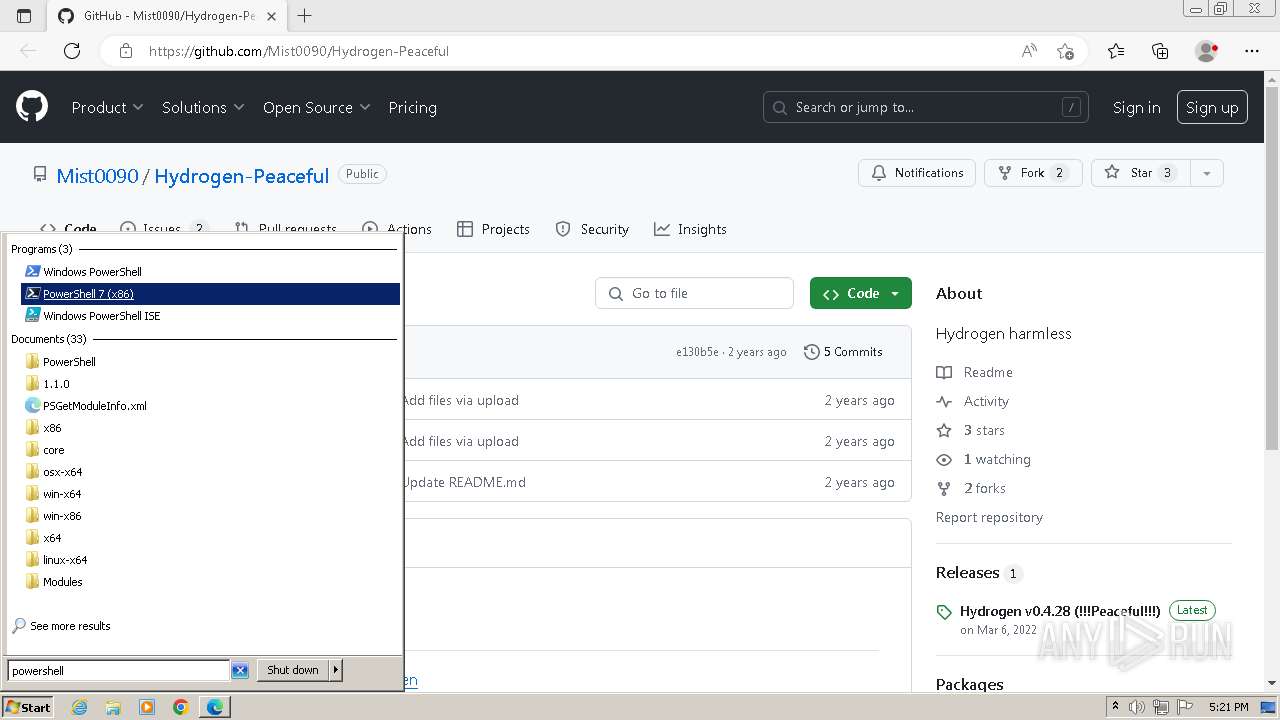Viewport: 1280px width, 720px height.
Task: Open the linux-x64 folder result
Action: point(65,560)
